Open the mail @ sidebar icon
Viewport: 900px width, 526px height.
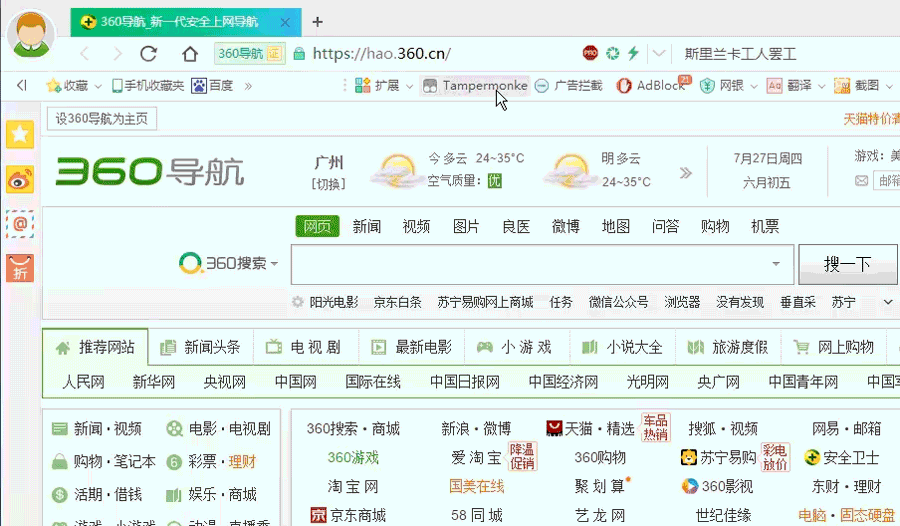[20, 223]
